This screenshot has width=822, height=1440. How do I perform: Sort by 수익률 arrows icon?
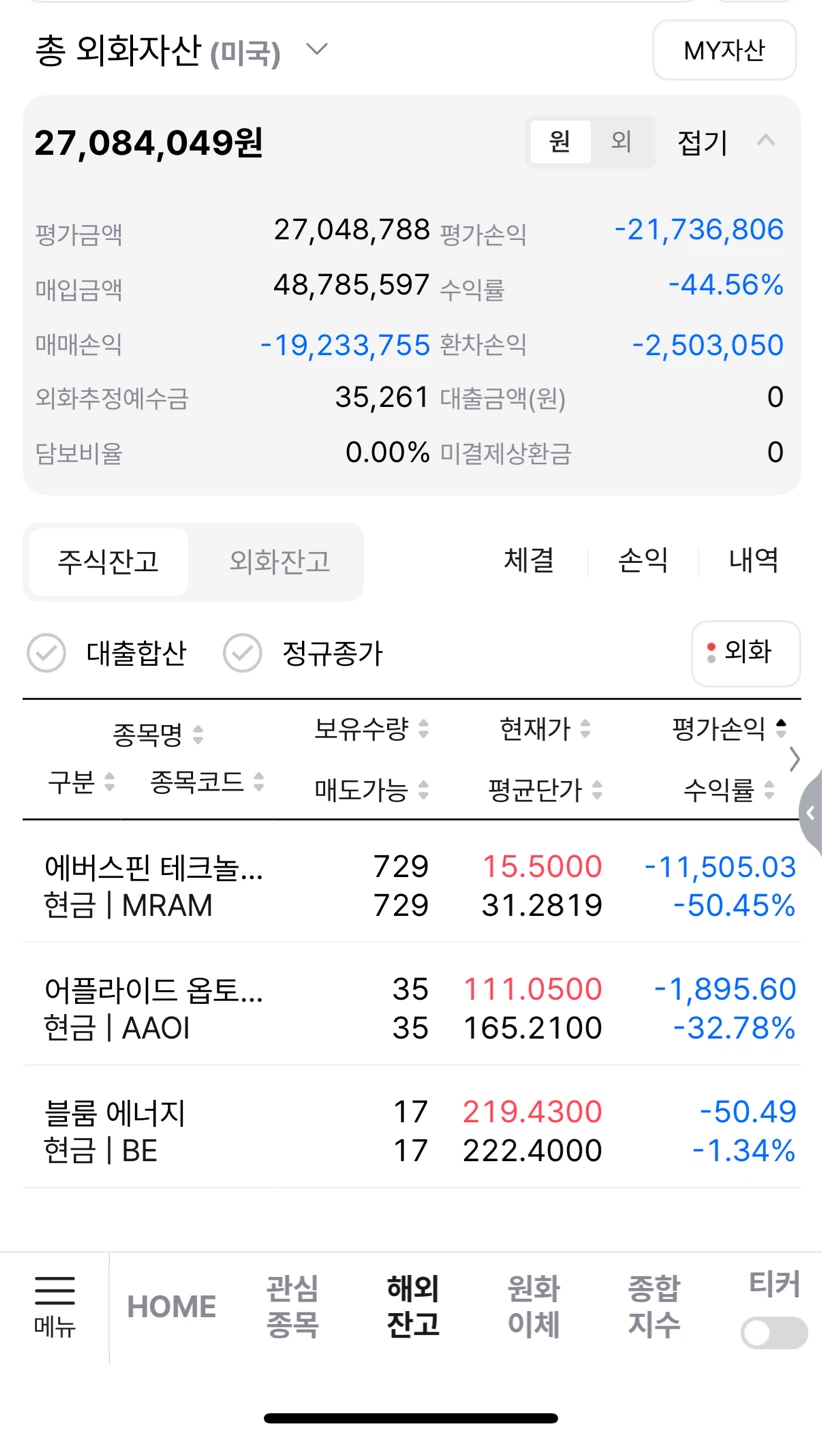[769, 791]
